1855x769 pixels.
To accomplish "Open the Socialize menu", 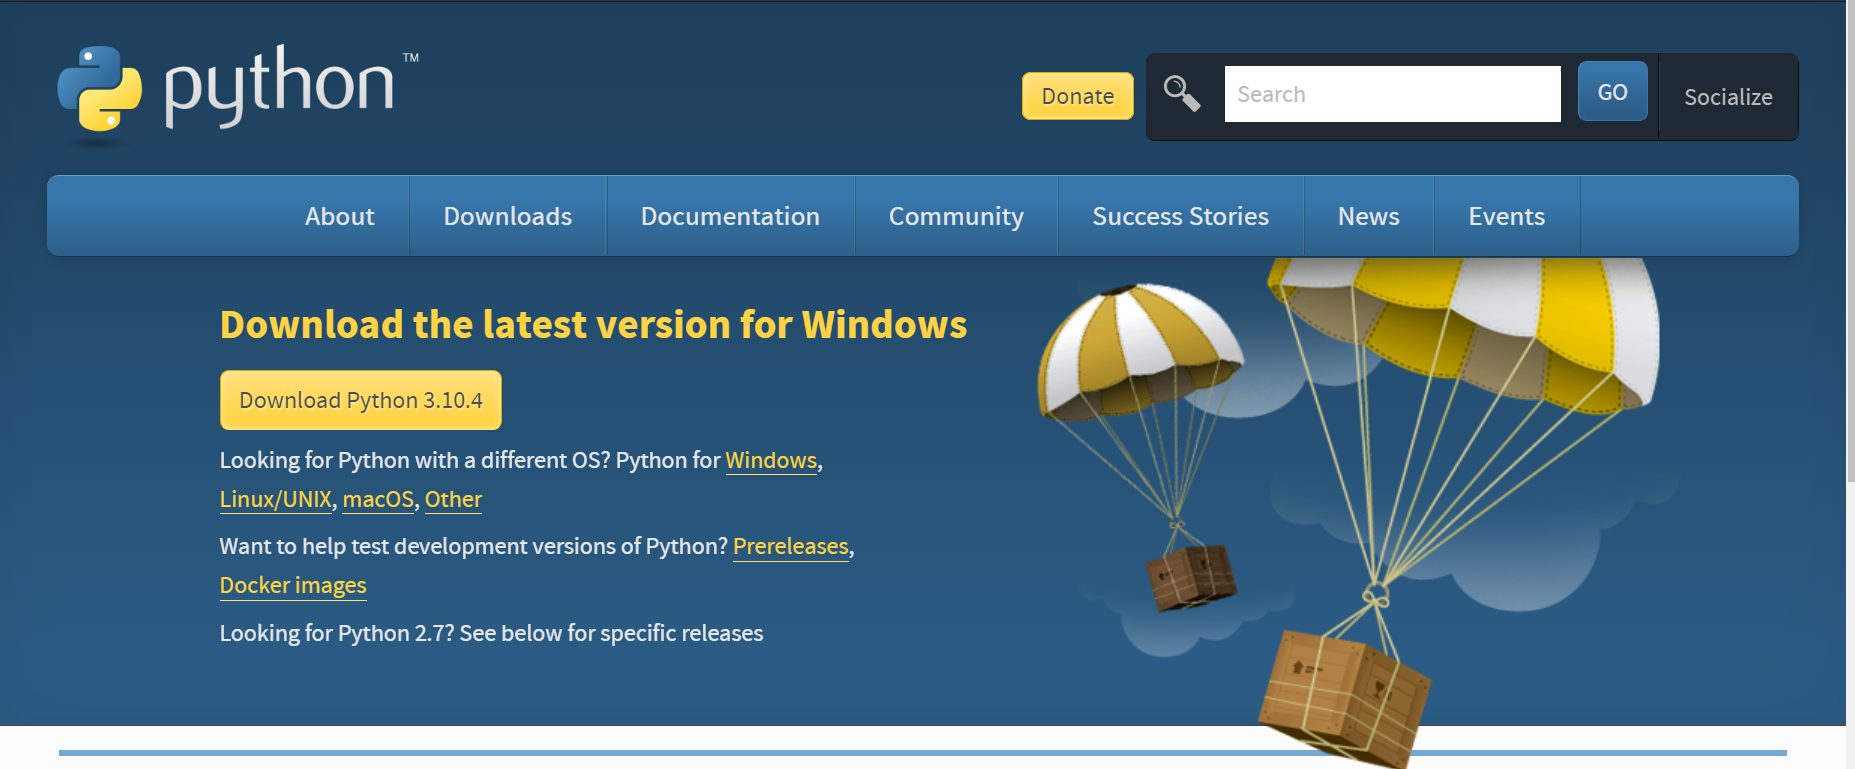I will [1728, 97].
